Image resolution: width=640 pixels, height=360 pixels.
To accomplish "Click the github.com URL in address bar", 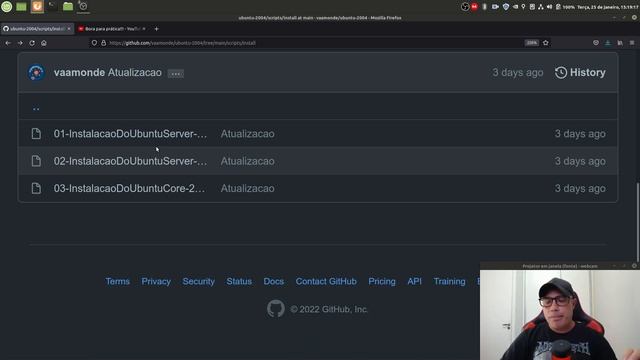I will click(182, 43).
